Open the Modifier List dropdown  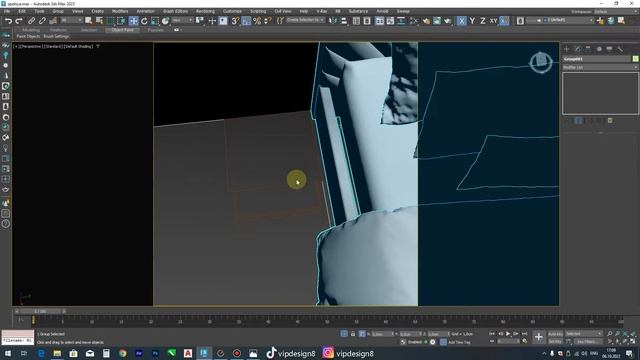click(600, 67)
